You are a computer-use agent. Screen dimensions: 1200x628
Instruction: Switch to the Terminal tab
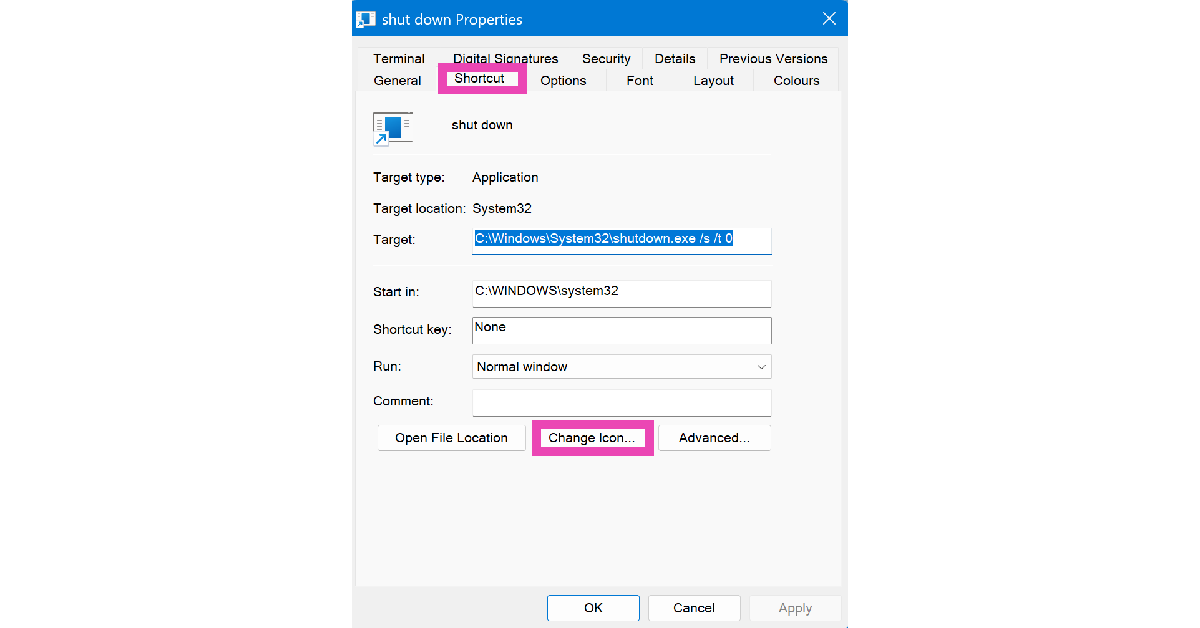(399, 59)
